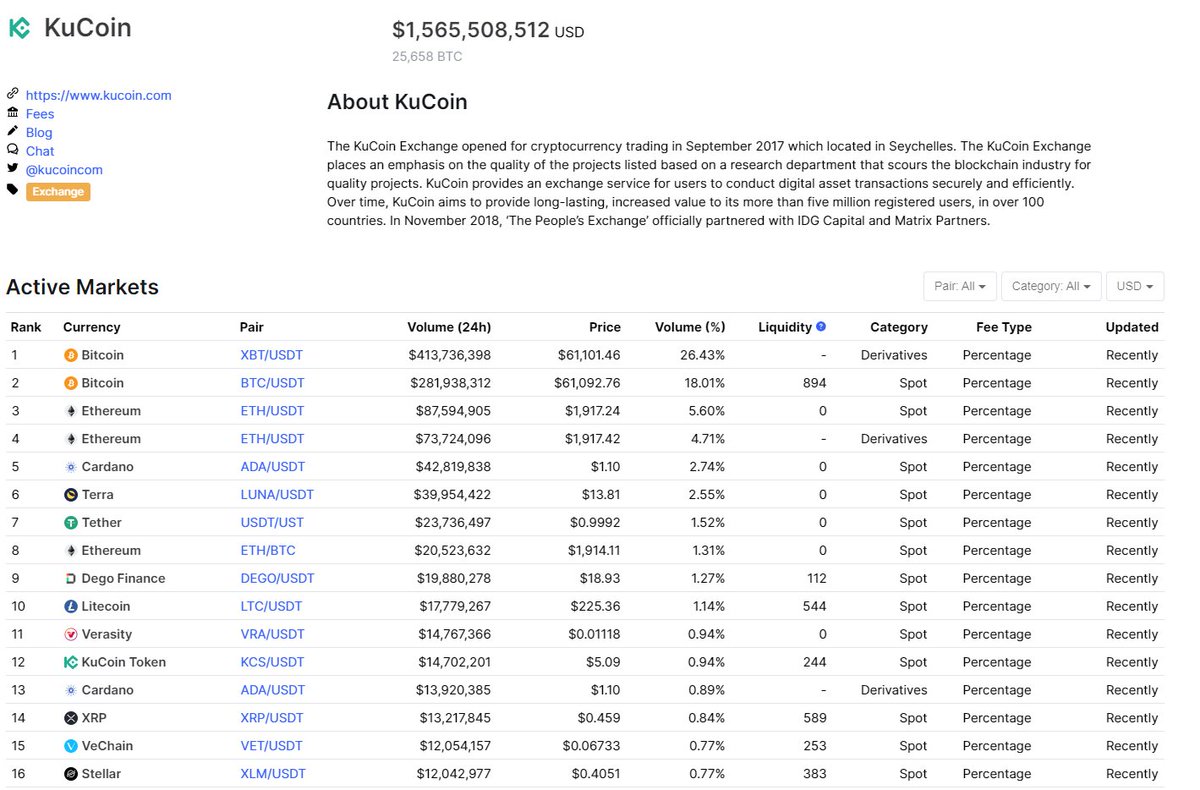Click the speech bubble icon by Chat
1200x790 pixels.
13,150
